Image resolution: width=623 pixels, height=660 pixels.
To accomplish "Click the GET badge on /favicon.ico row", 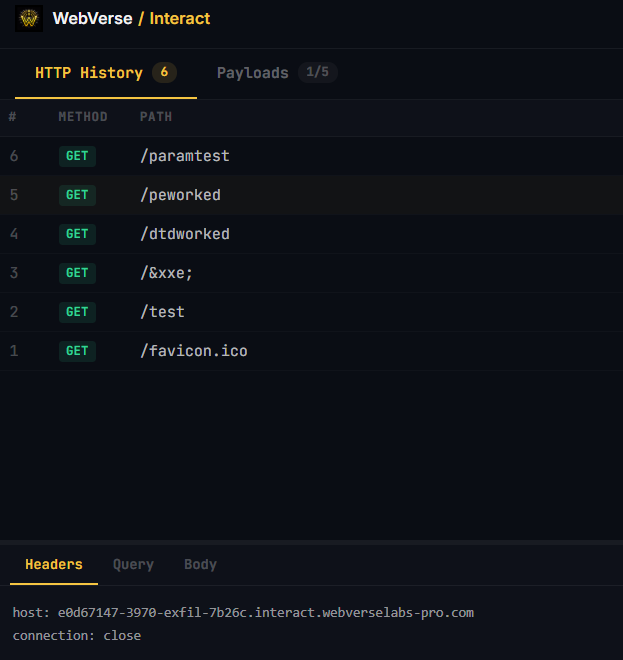I will coord(77,351).
